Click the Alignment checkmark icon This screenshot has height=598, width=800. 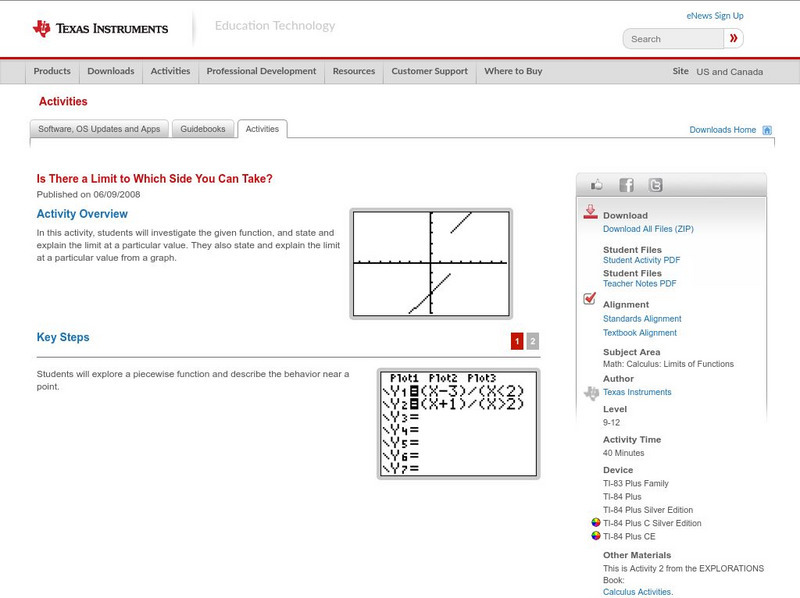[x=589, y=298]
